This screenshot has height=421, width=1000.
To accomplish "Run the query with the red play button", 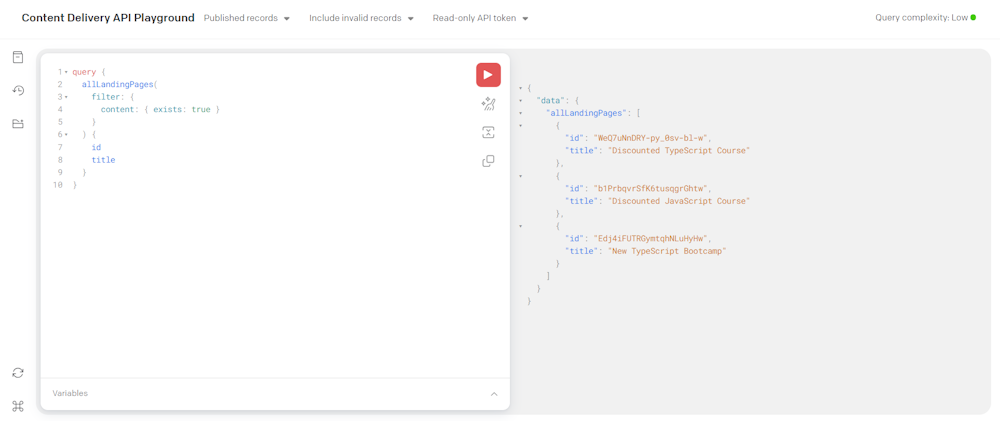I will [488, 75].
